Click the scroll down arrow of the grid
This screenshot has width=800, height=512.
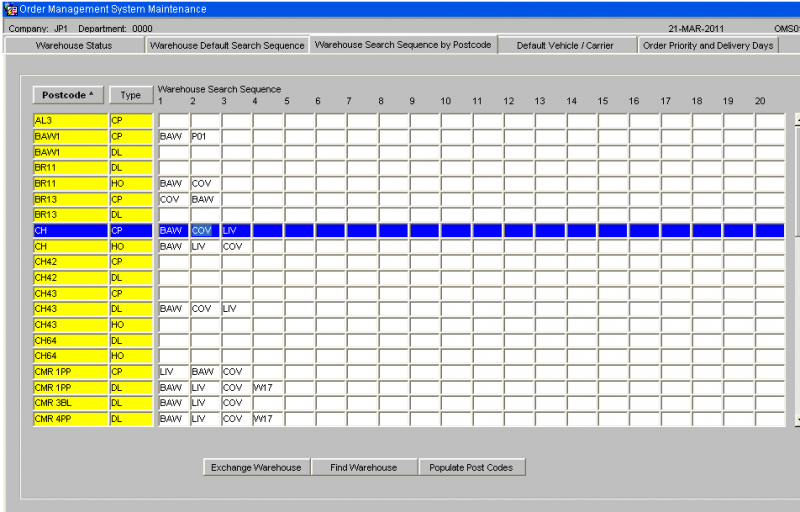click(x=797, y=420)
